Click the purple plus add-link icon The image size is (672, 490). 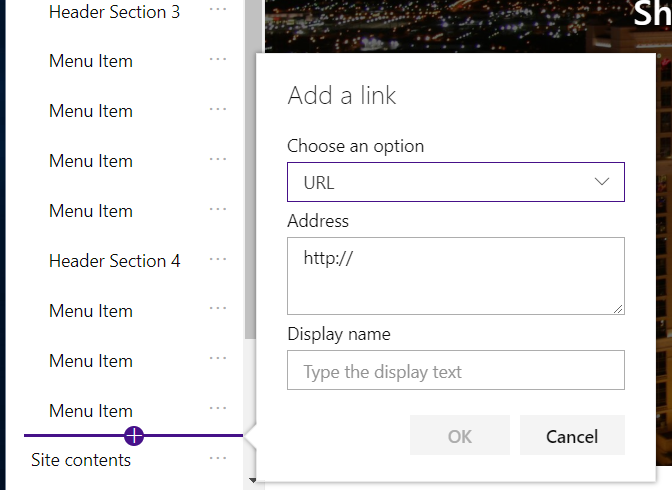click(x=134, y=436)
